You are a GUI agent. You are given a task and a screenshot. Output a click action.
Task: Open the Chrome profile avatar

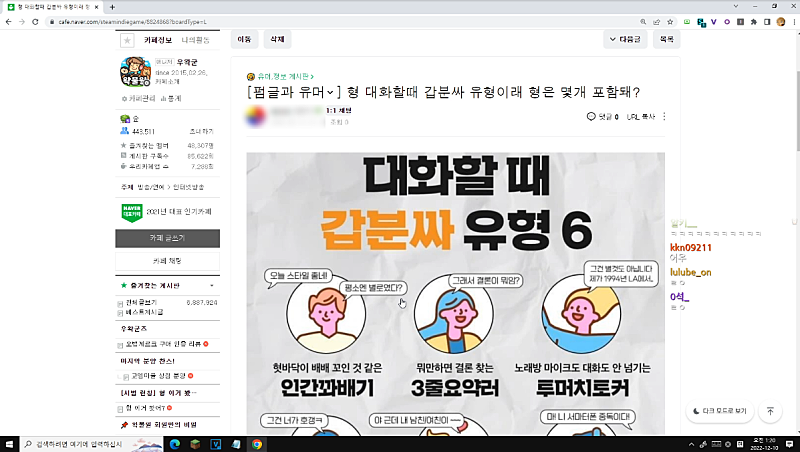point(781,22)
